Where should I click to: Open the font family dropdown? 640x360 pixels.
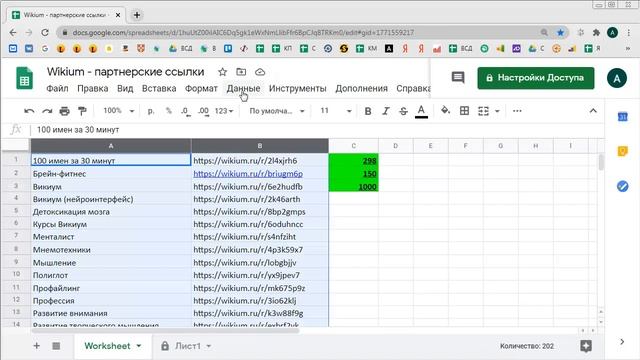(277, 111)
